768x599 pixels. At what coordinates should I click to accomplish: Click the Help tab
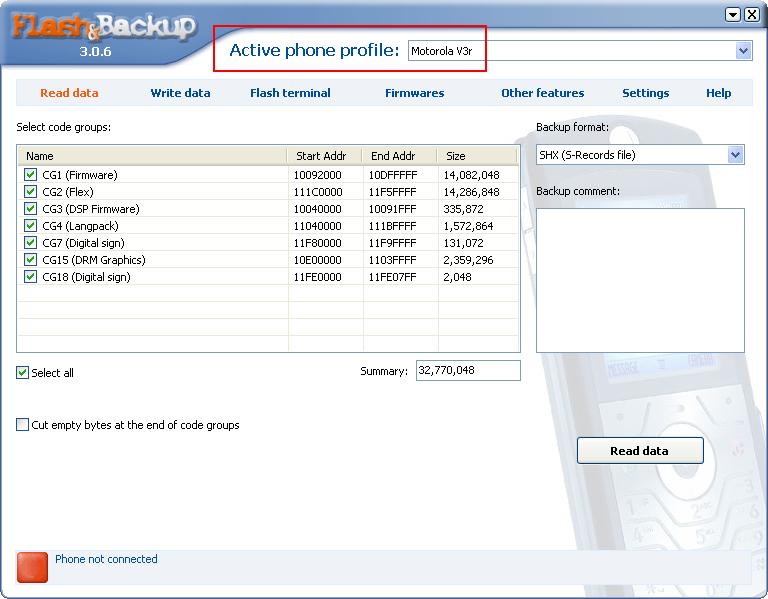coord(718,93)
